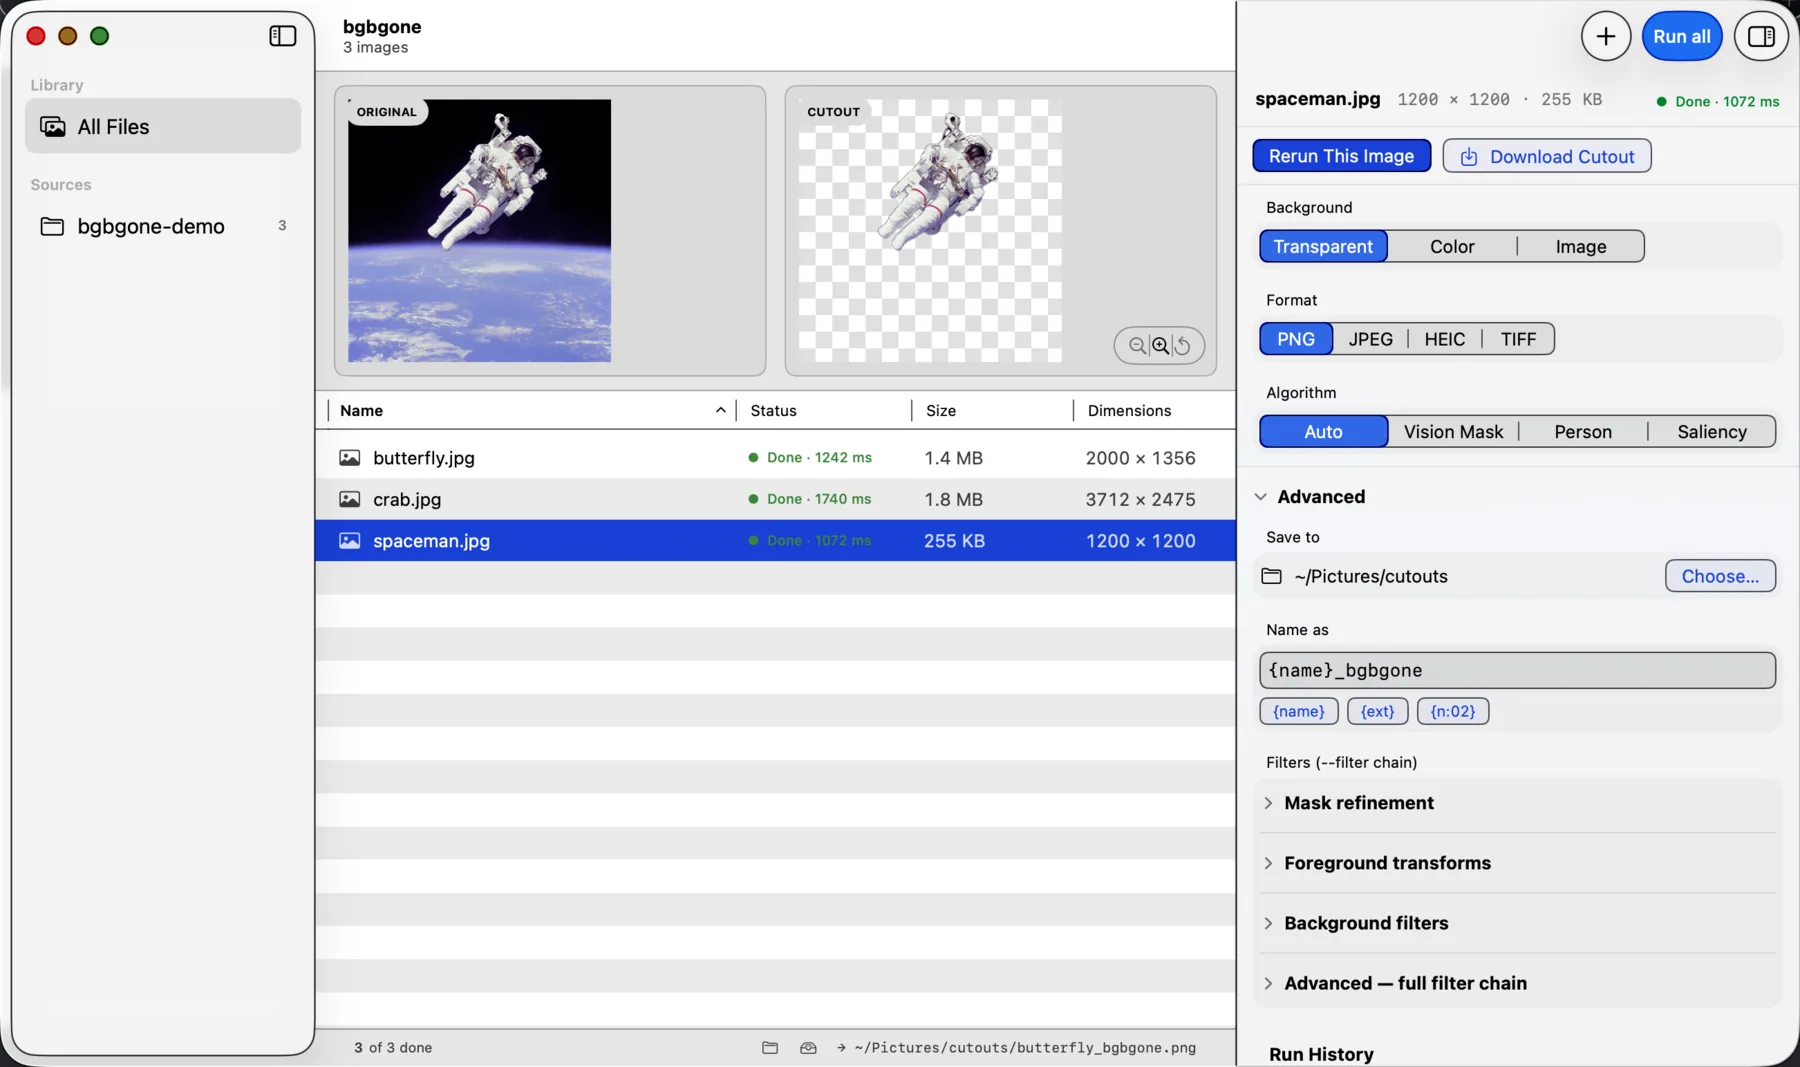Set algorithm to Vision Mask
This screenshot has height=1067, width=1800.
pyautogui.click(x=1453, y=432)
